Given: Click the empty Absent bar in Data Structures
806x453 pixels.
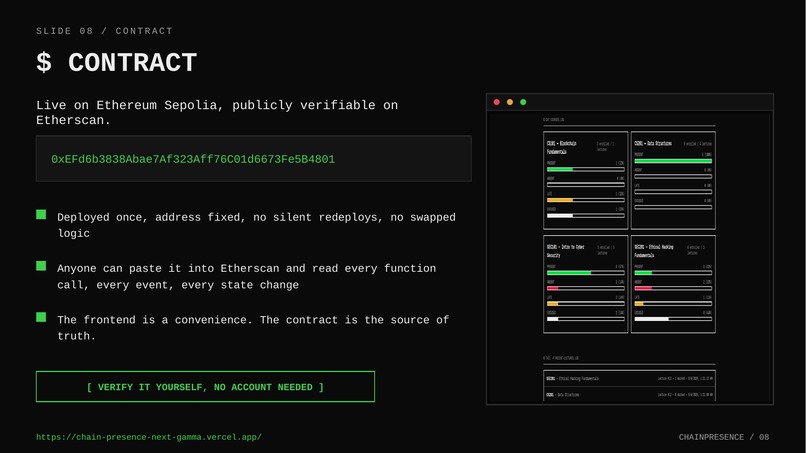Looking at the screenshot, I should point(673,176).
